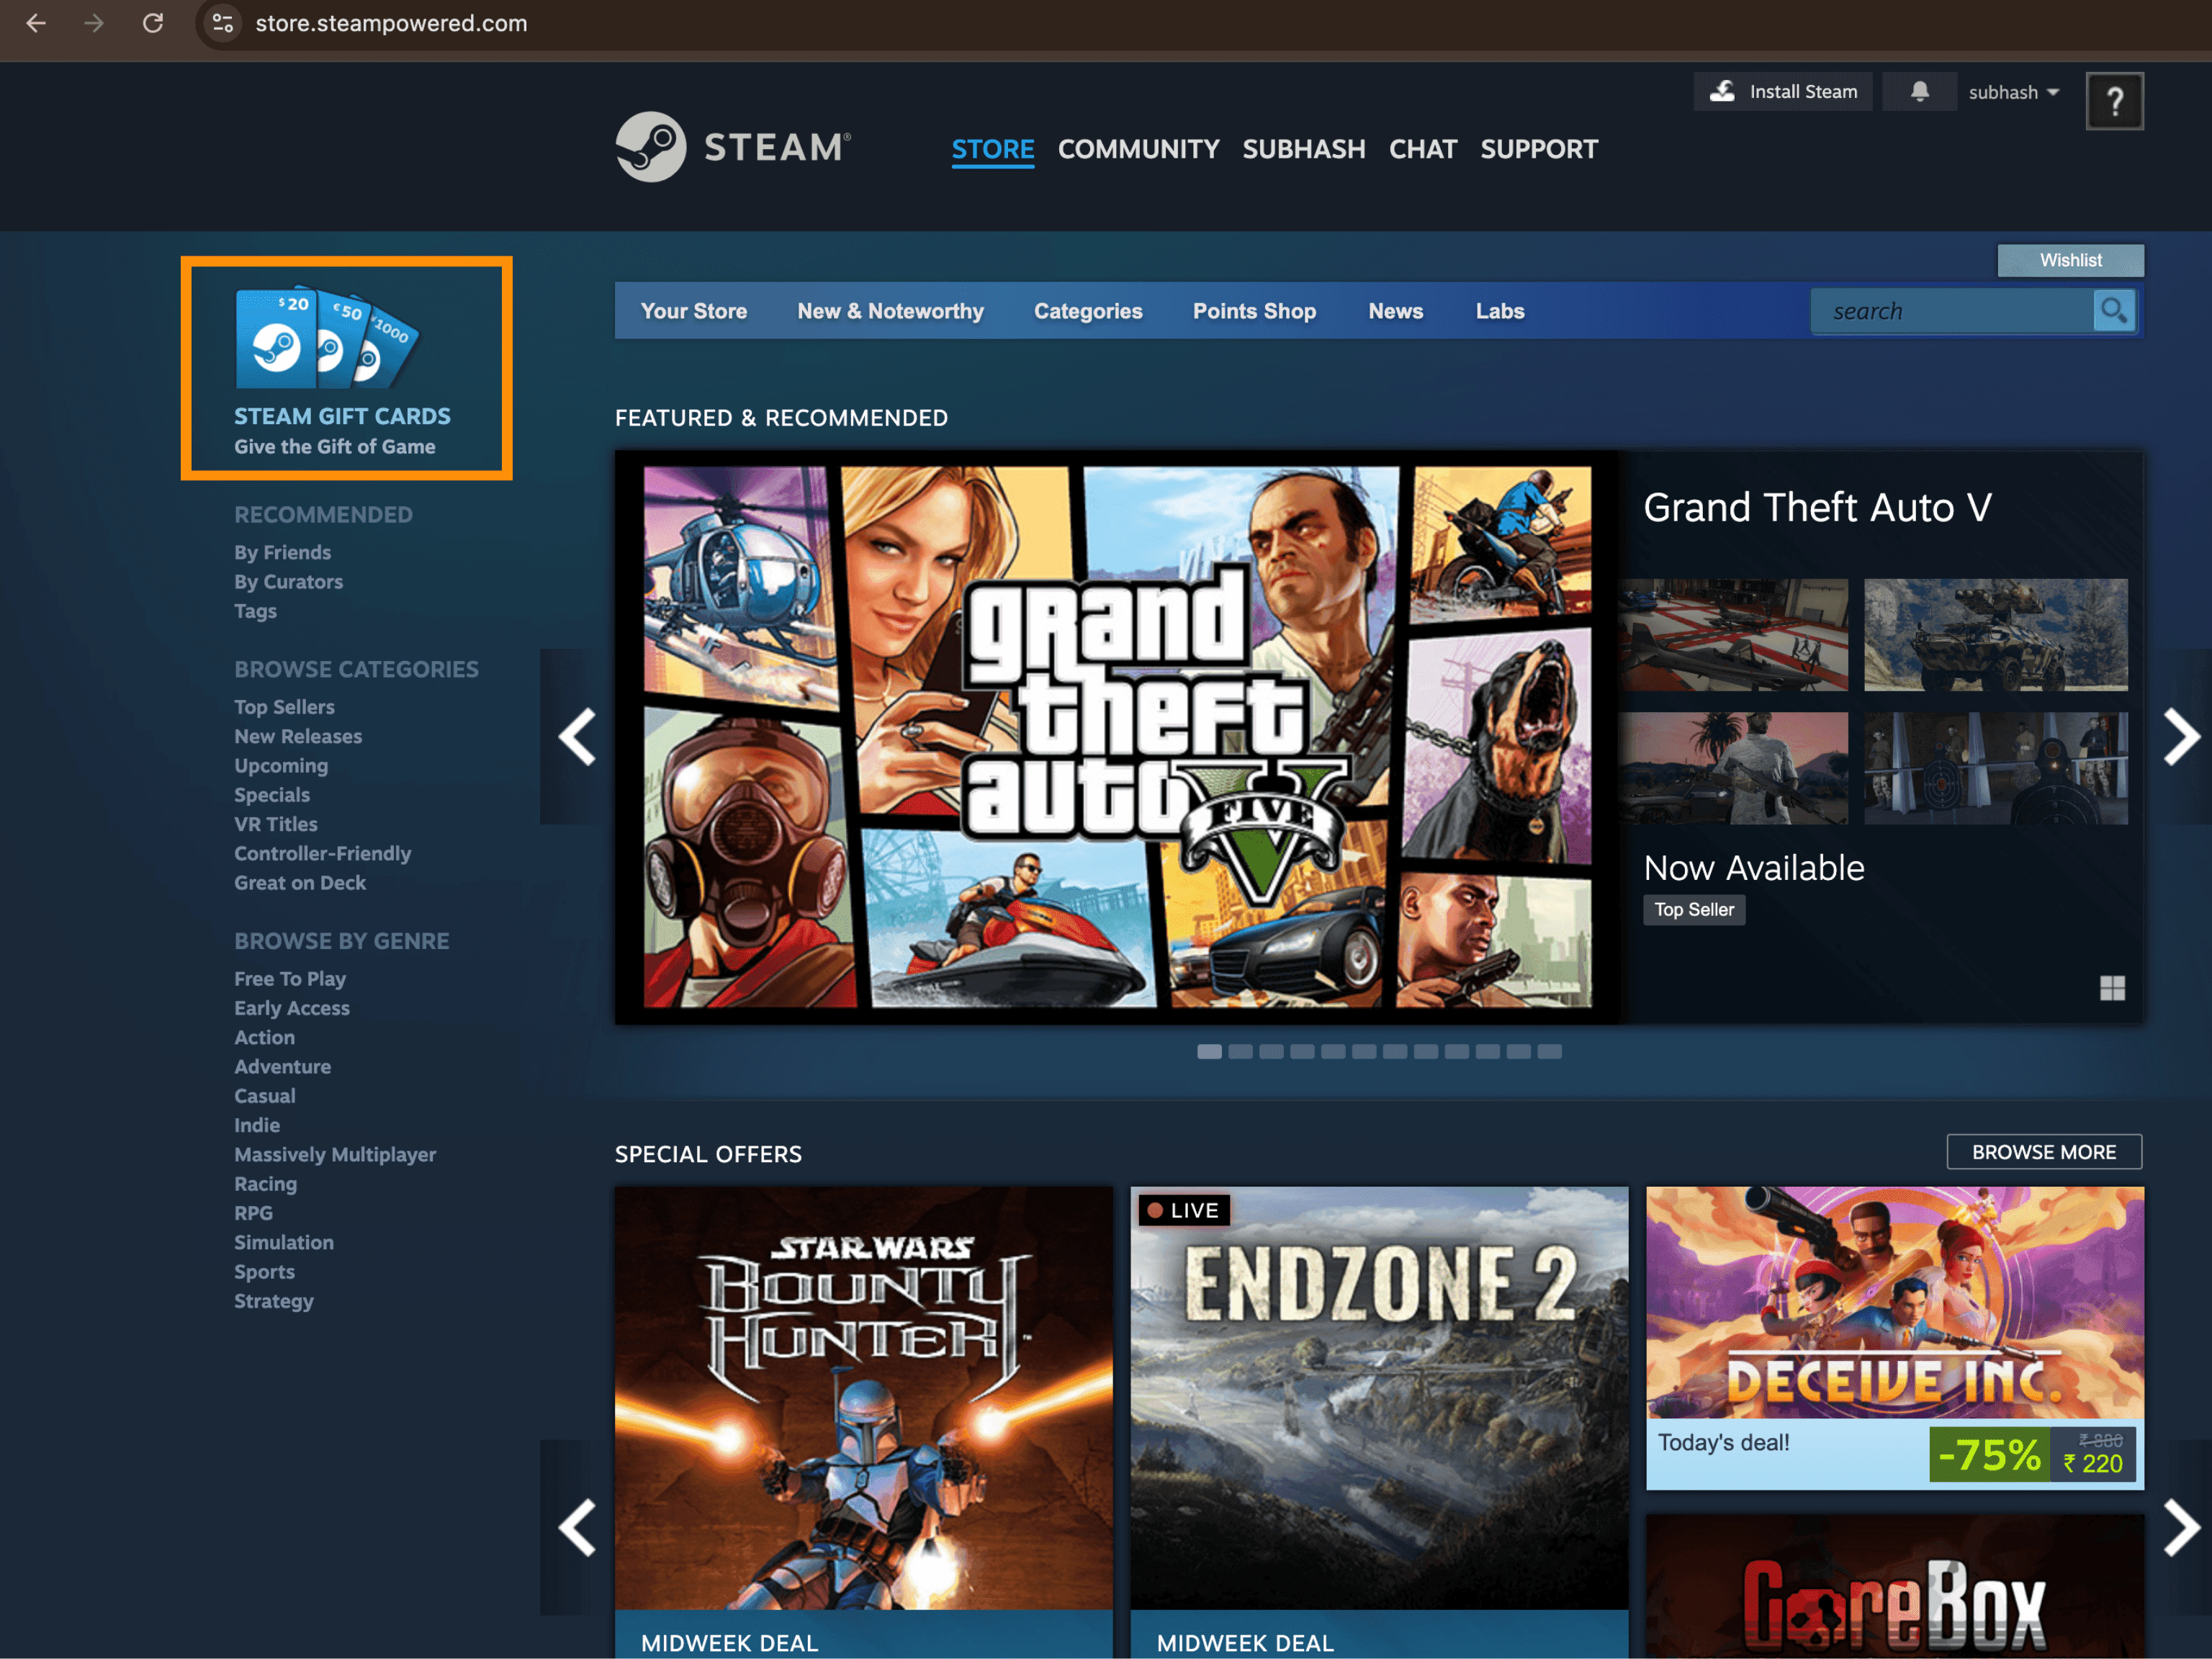
Task: Open Endzone 2 midweek deal
Action: coord(1379,1422)
